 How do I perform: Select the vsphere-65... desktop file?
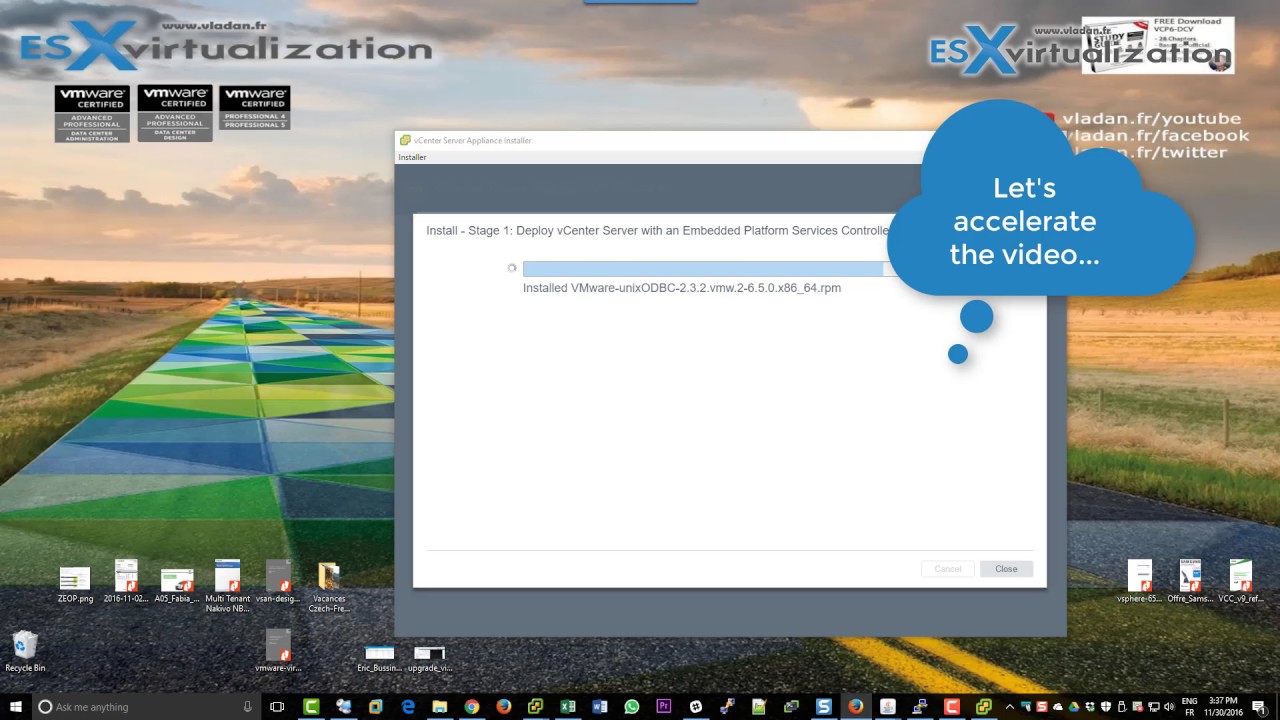[x=1140, y=582]
